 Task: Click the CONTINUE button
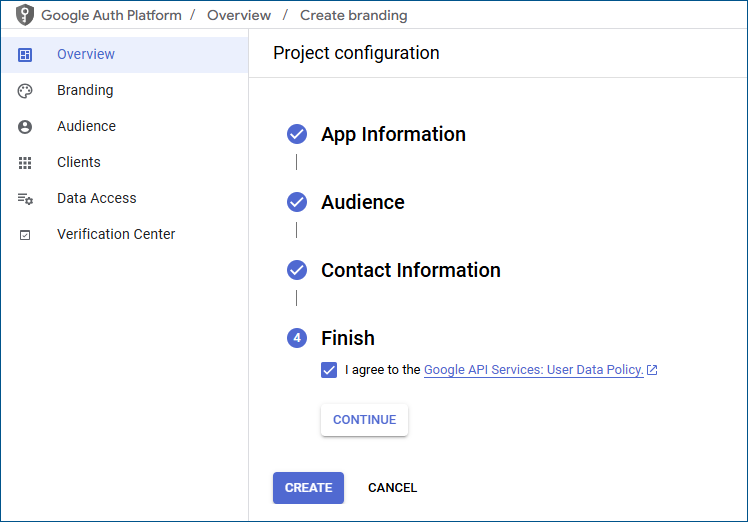(x=364, y=420)
